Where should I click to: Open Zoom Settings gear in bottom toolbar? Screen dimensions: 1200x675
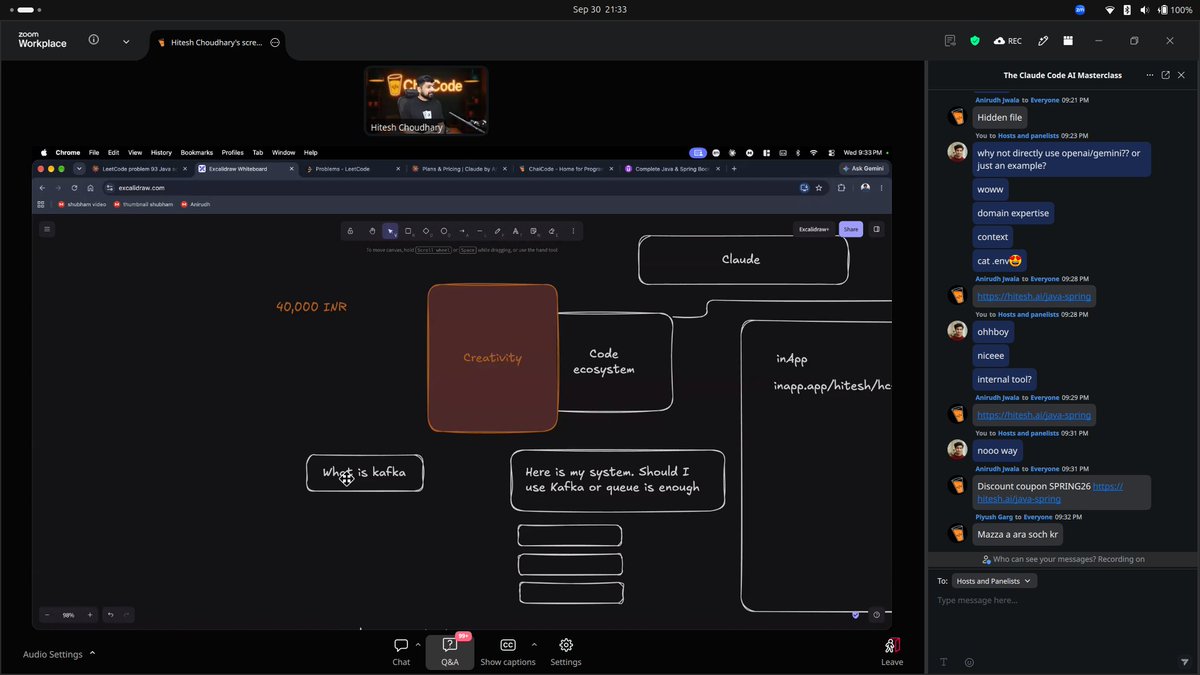coord(566,652)
